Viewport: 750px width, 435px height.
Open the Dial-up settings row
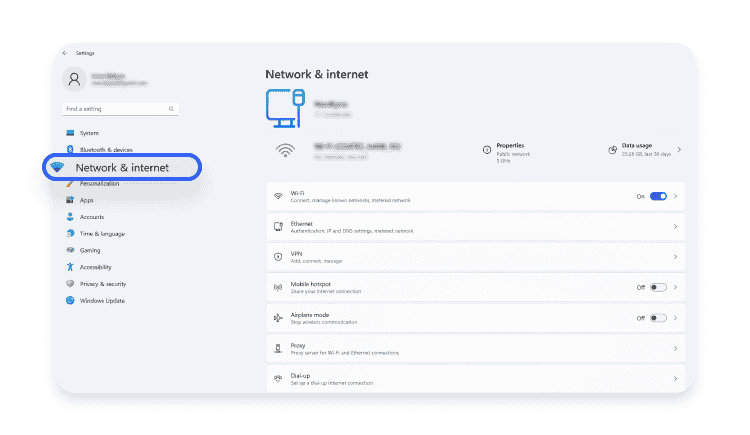point(475,379)
